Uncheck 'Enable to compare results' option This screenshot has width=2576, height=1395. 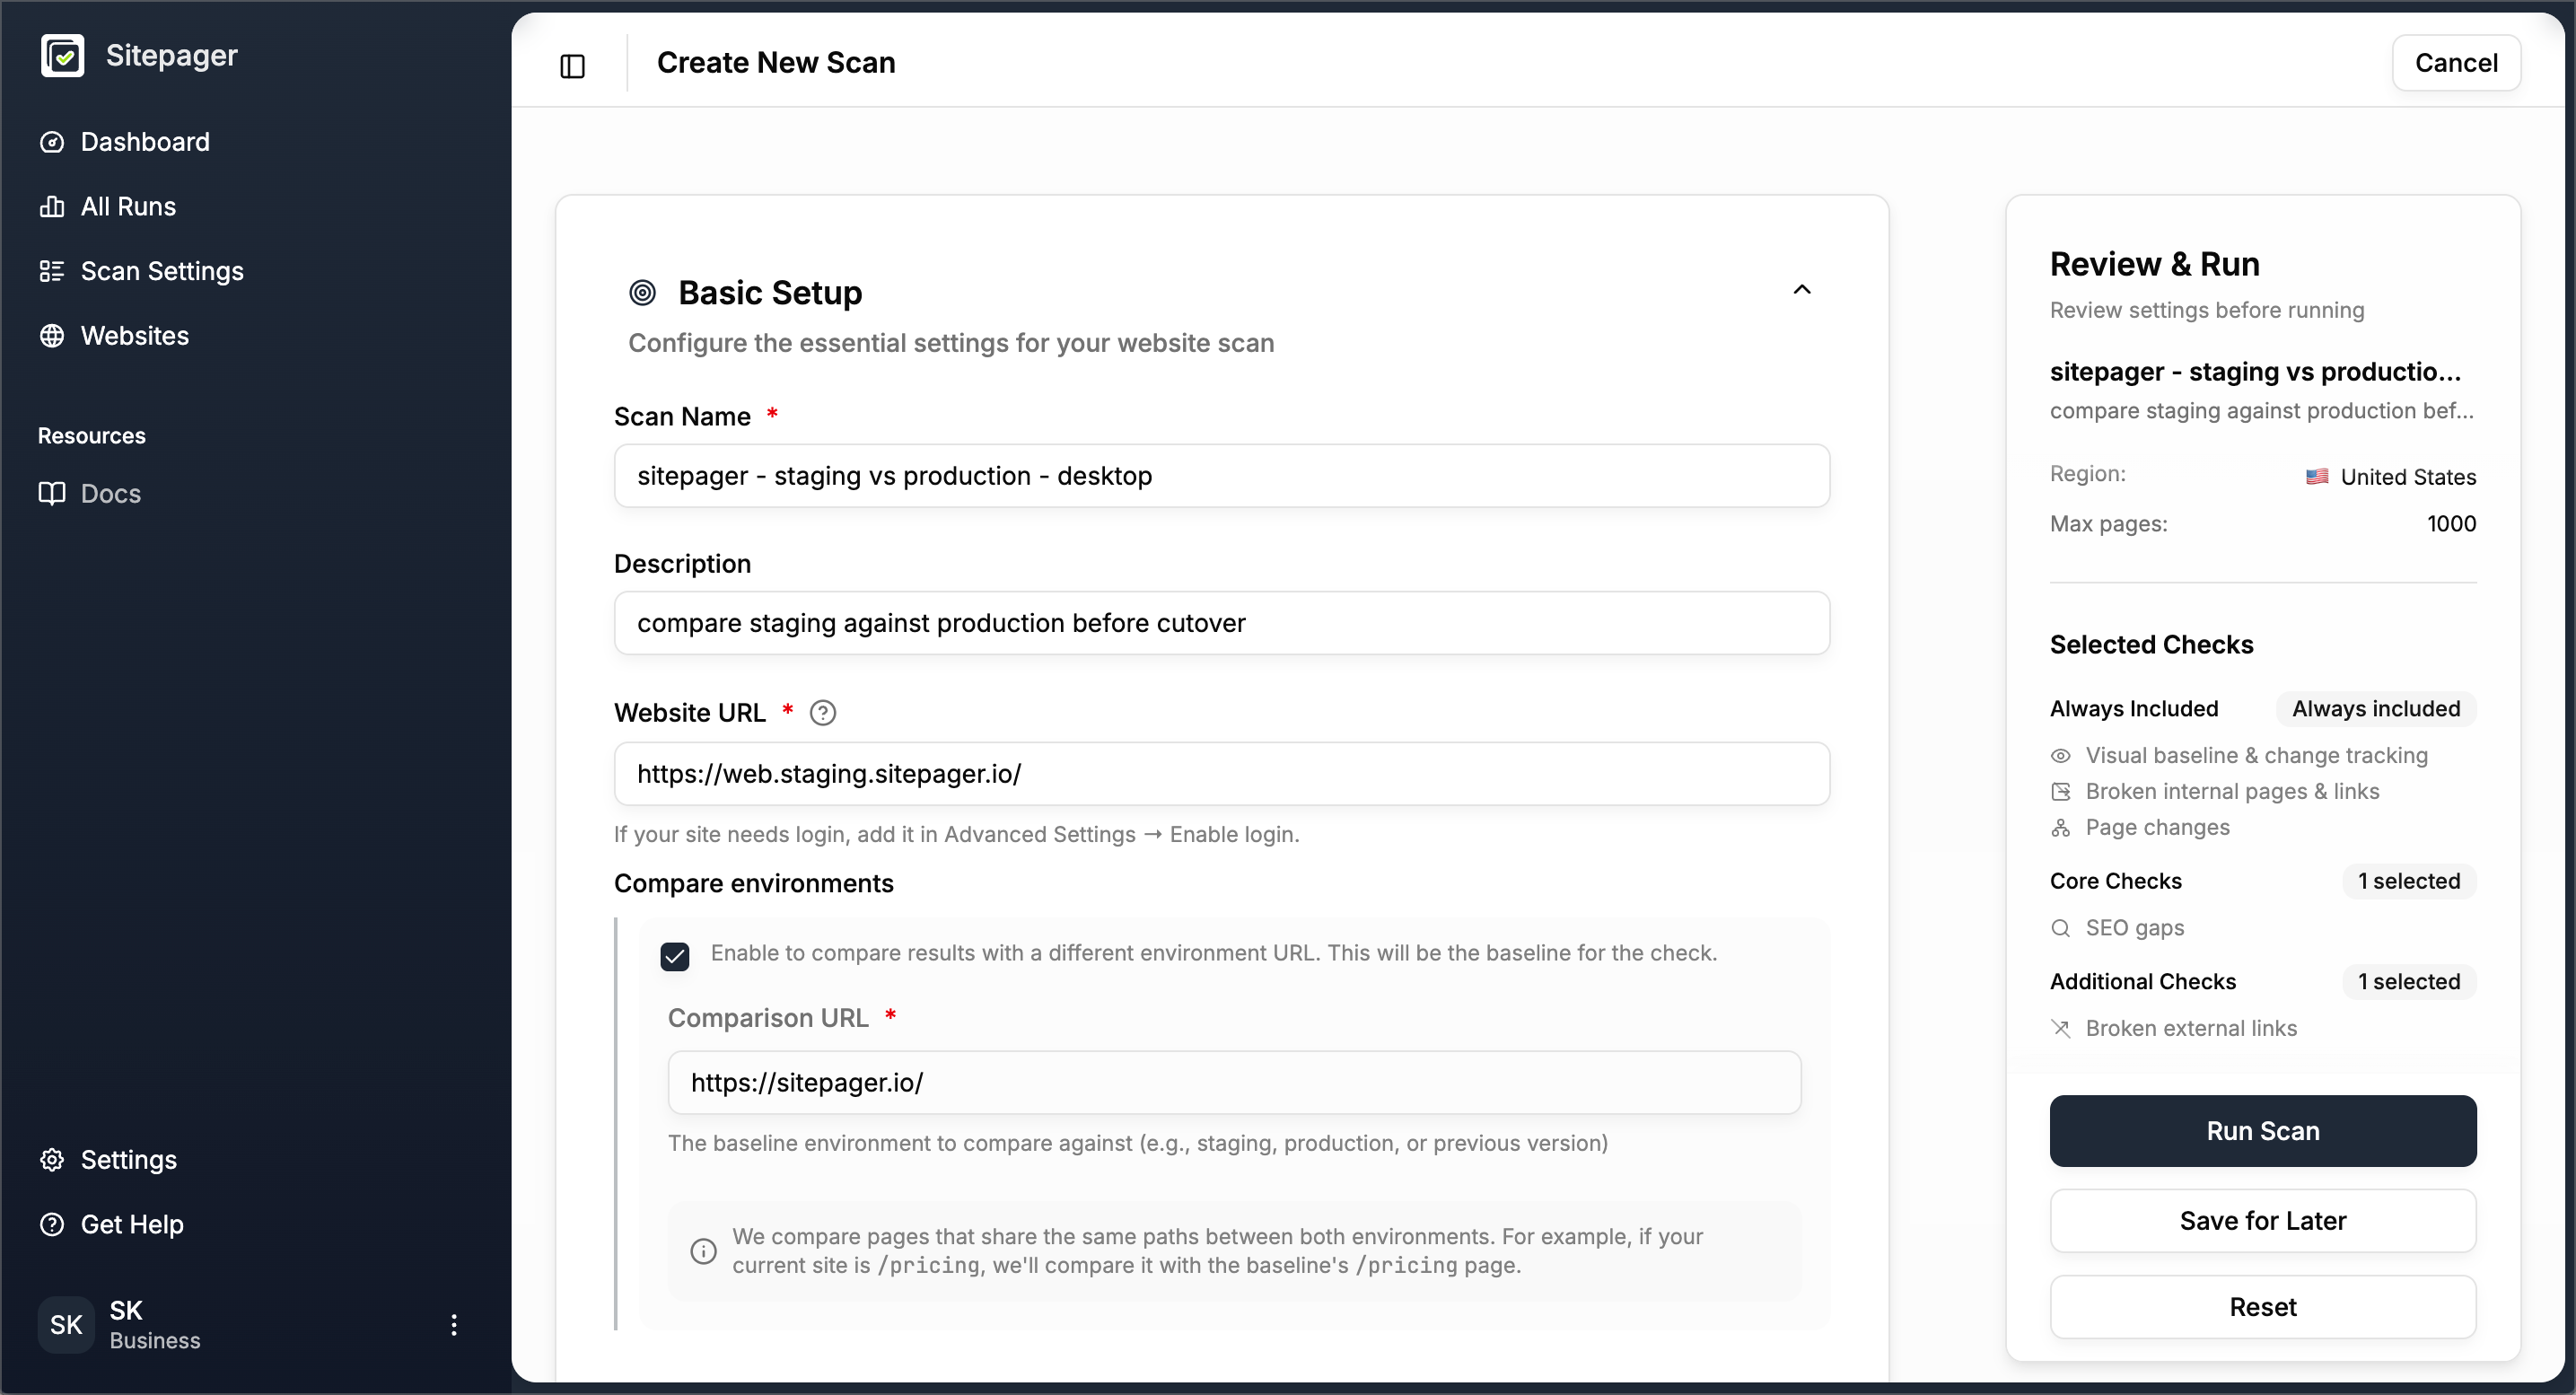click(676, 955)
